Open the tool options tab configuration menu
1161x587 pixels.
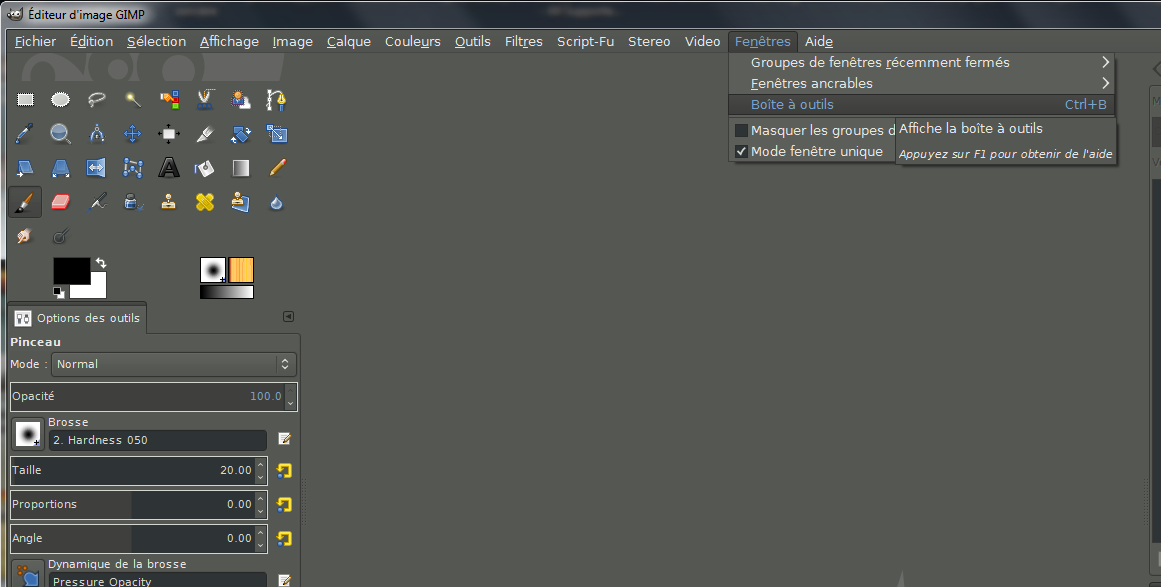point(289,317)
